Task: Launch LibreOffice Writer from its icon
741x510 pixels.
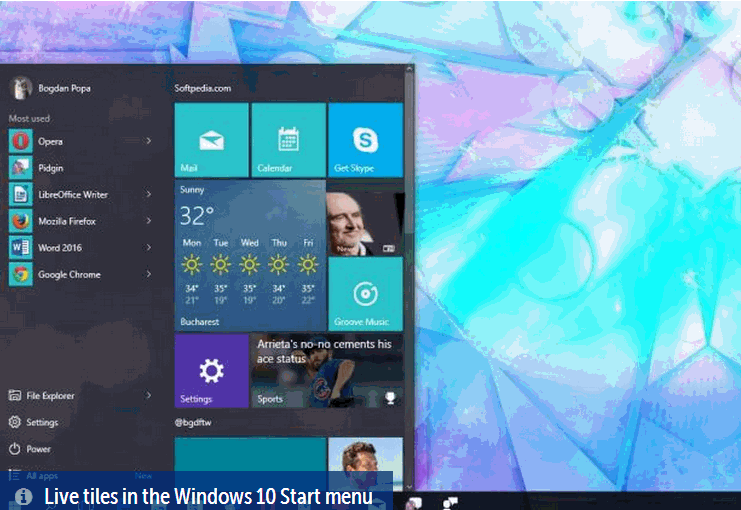Action: tap(21, 194)
